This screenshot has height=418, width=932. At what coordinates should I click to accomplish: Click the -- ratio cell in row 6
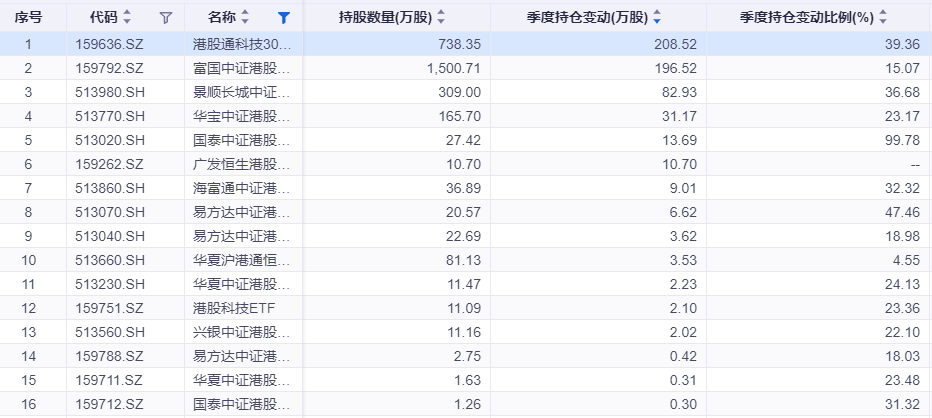(x=915, y=164)
